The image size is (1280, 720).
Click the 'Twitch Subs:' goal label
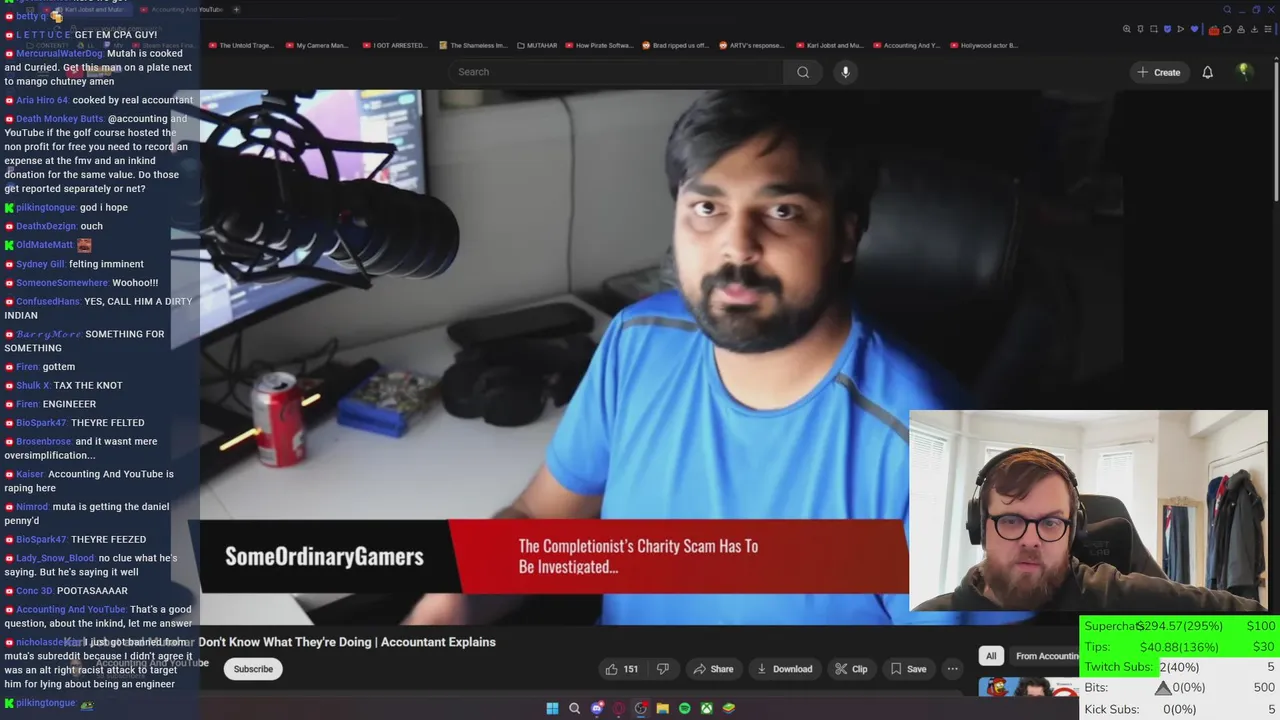click(x=1120, y=667)
